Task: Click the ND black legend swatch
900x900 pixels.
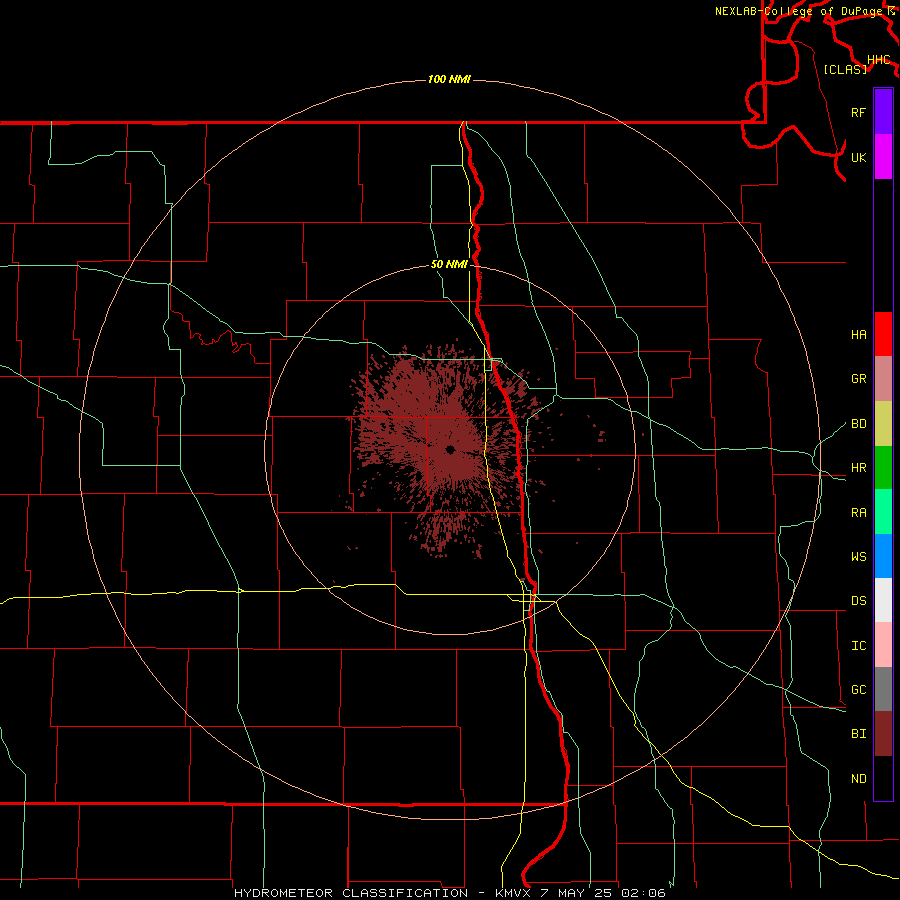Action: pyautogui.click(x=883, y=778)
